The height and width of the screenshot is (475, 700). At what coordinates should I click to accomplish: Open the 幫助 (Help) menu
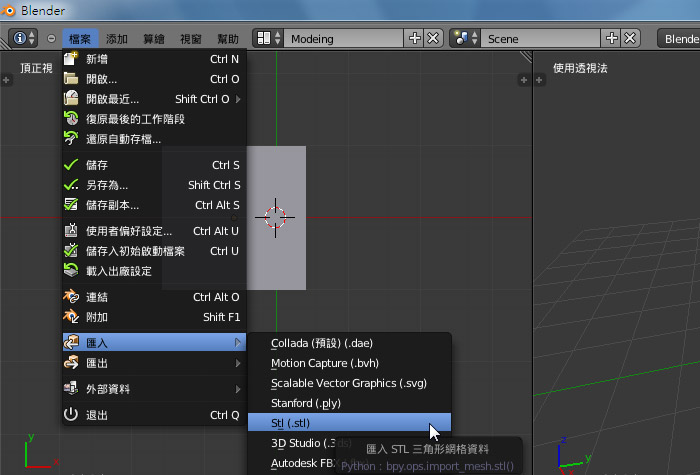coord(228,39)
